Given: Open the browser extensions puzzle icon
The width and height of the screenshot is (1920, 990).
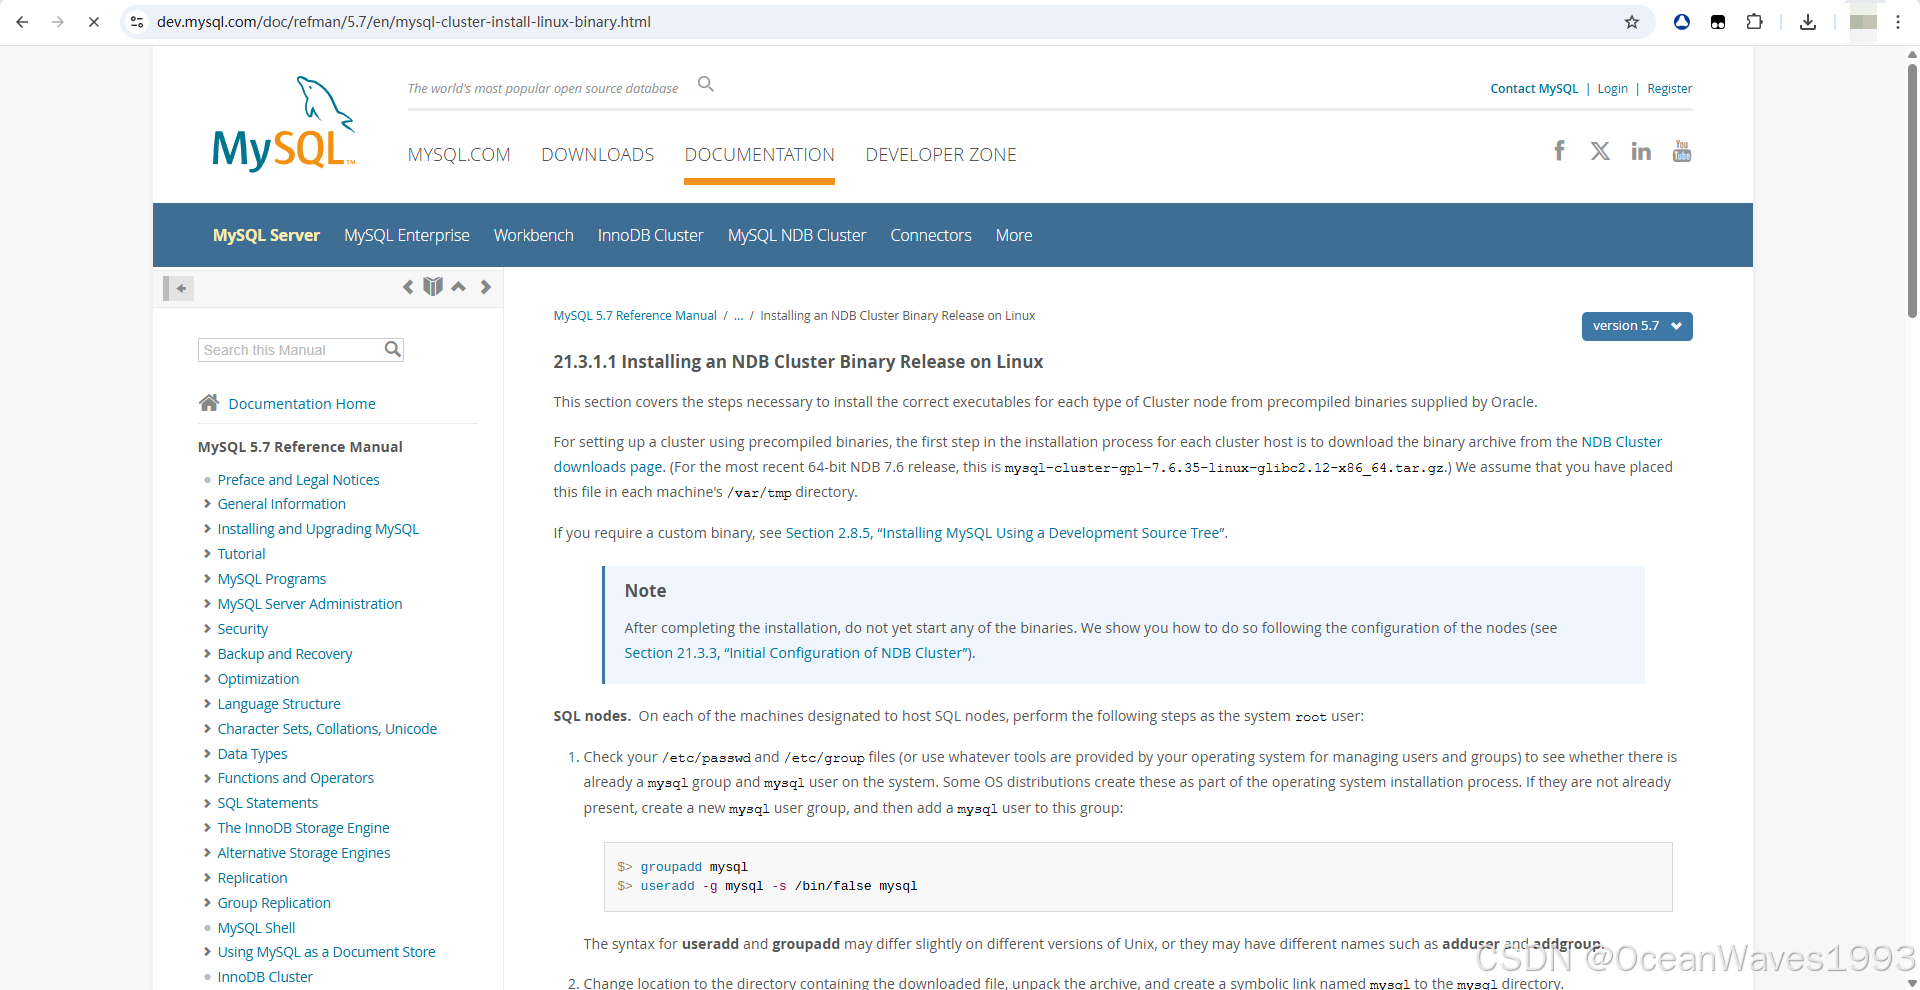Looking at the screenshot, I should [1754, 22].
